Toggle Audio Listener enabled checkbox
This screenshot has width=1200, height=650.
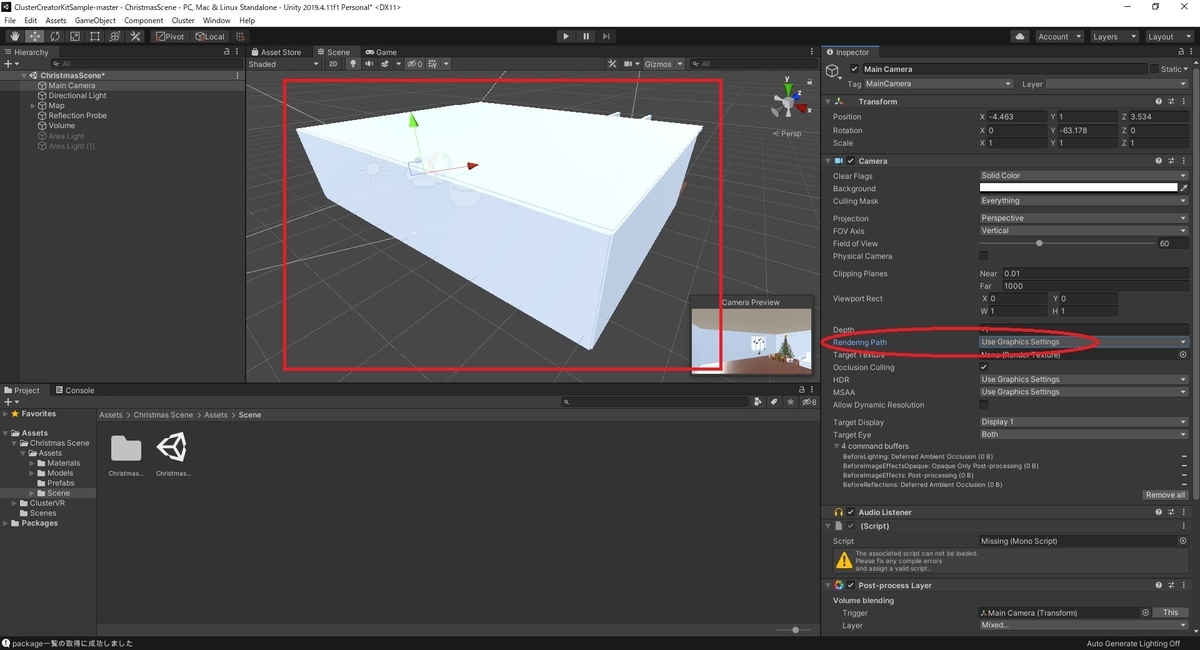[x=851, y=512]
